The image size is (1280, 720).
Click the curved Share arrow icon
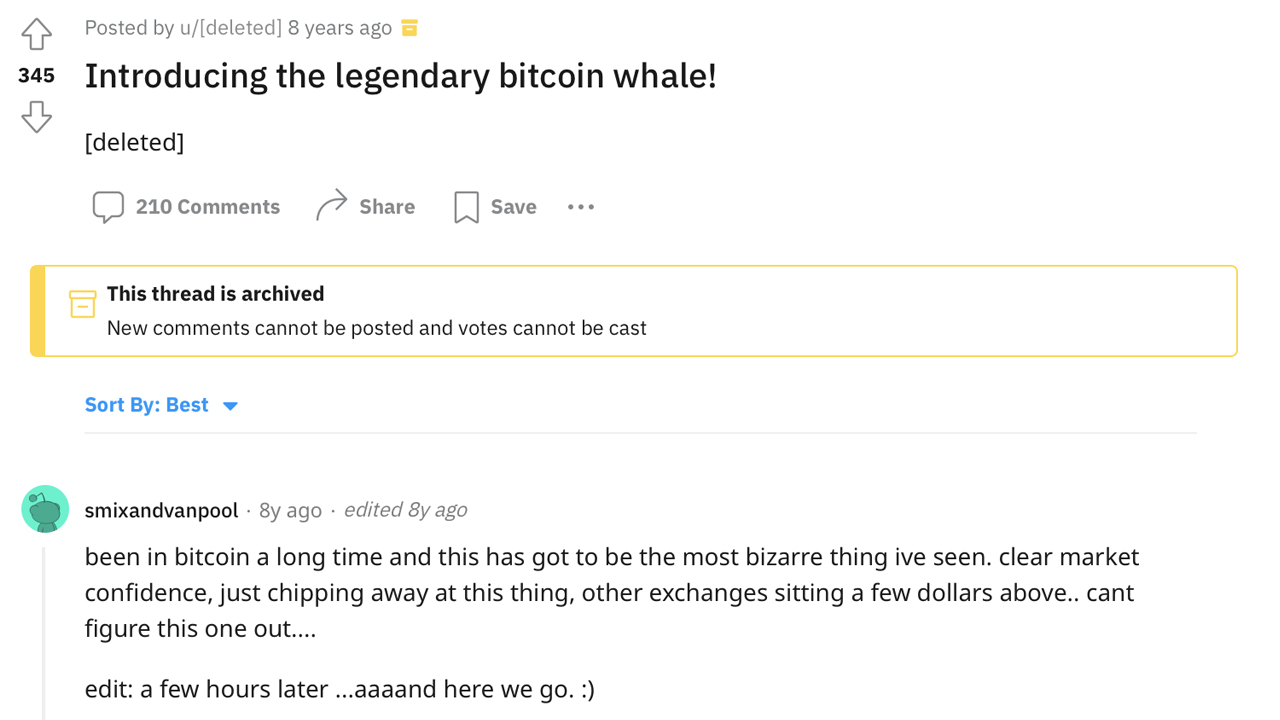tap(332, 206)
